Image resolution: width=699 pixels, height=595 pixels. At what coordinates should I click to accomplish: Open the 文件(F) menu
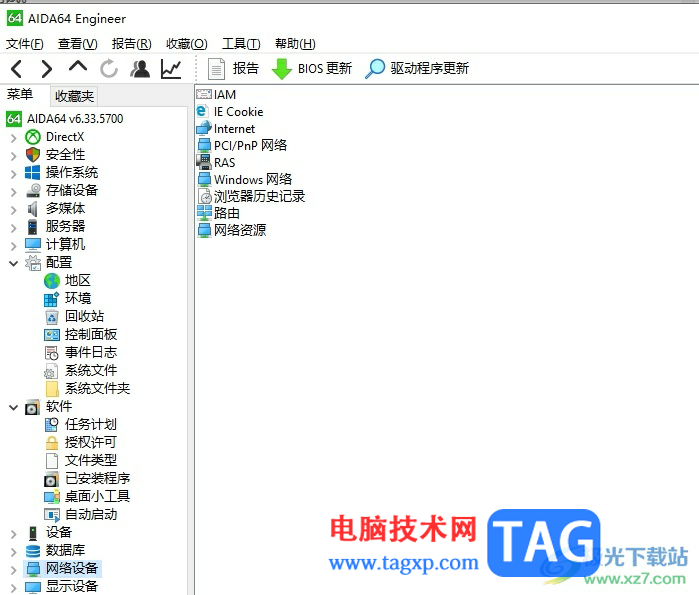pyautogui.click(x=25, y=44)
